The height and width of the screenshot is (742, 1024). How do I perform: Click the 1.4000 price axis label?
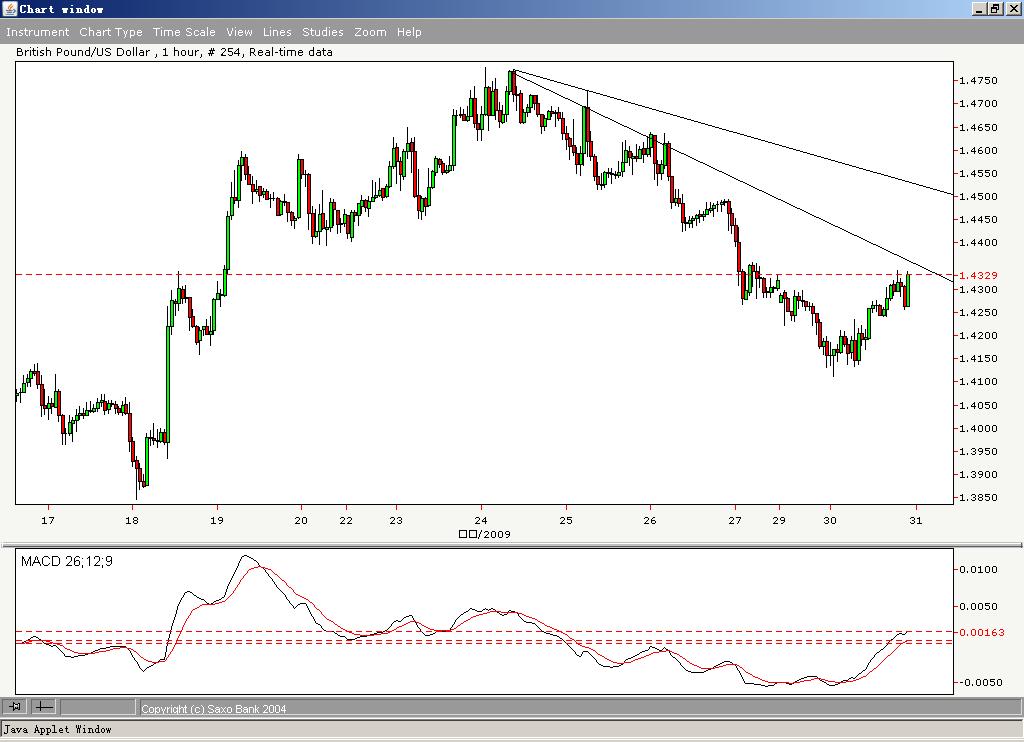coord(978,428)
